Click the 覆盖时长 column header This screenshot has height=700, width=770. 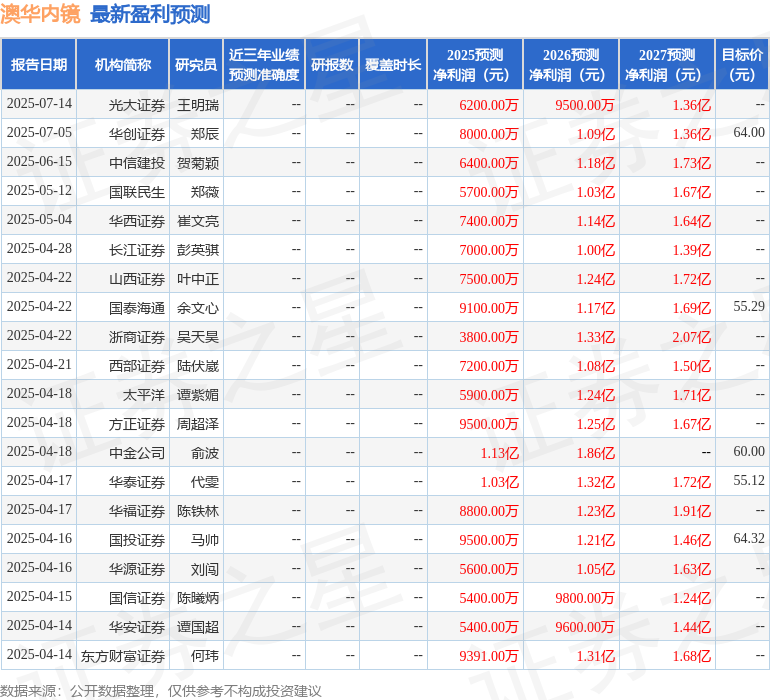pos(393,64)
